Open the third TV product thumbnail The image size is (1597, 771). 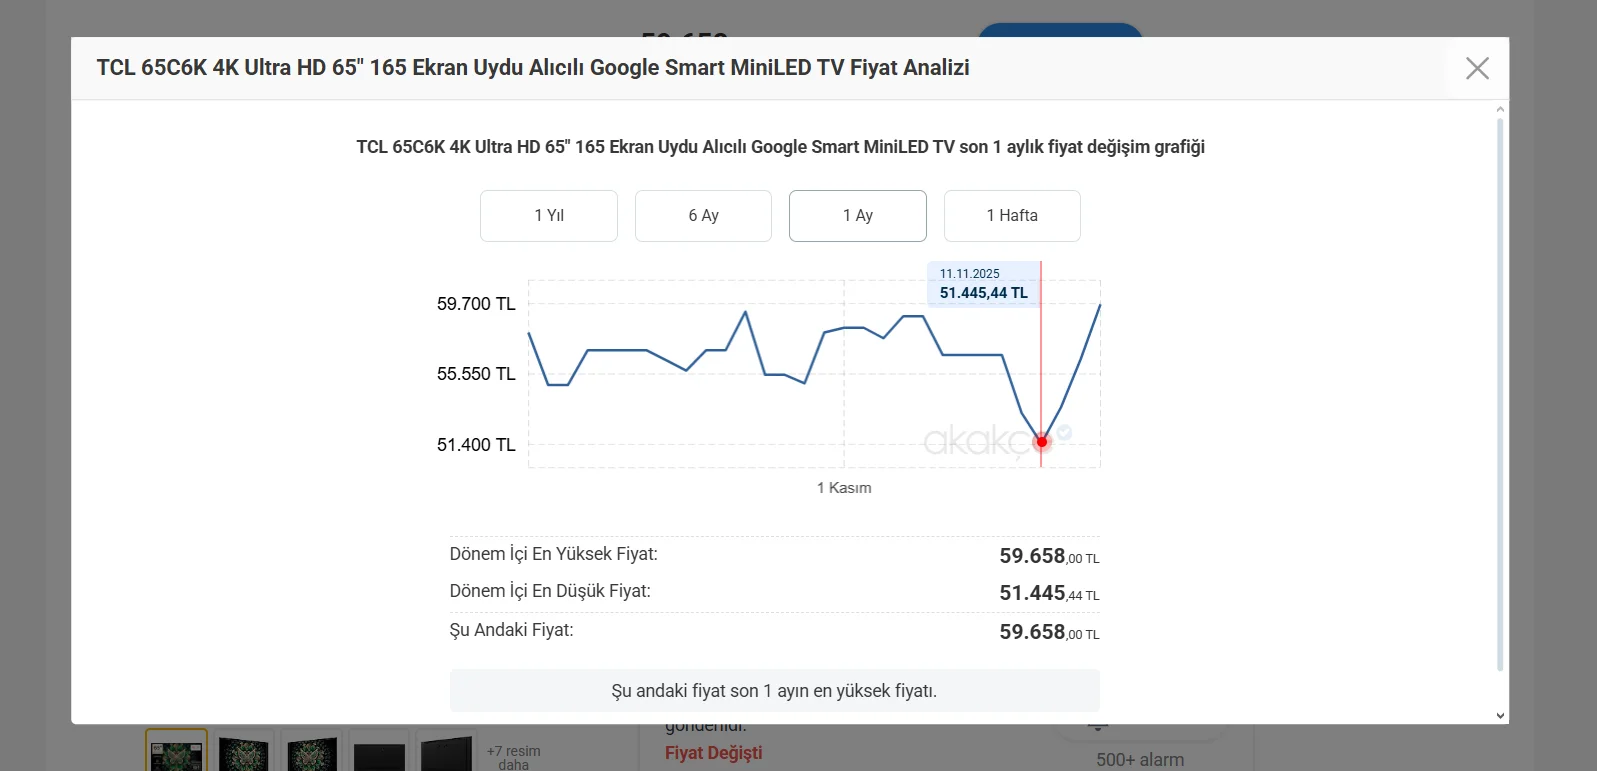pyautogui.click(x=312, y=752)
